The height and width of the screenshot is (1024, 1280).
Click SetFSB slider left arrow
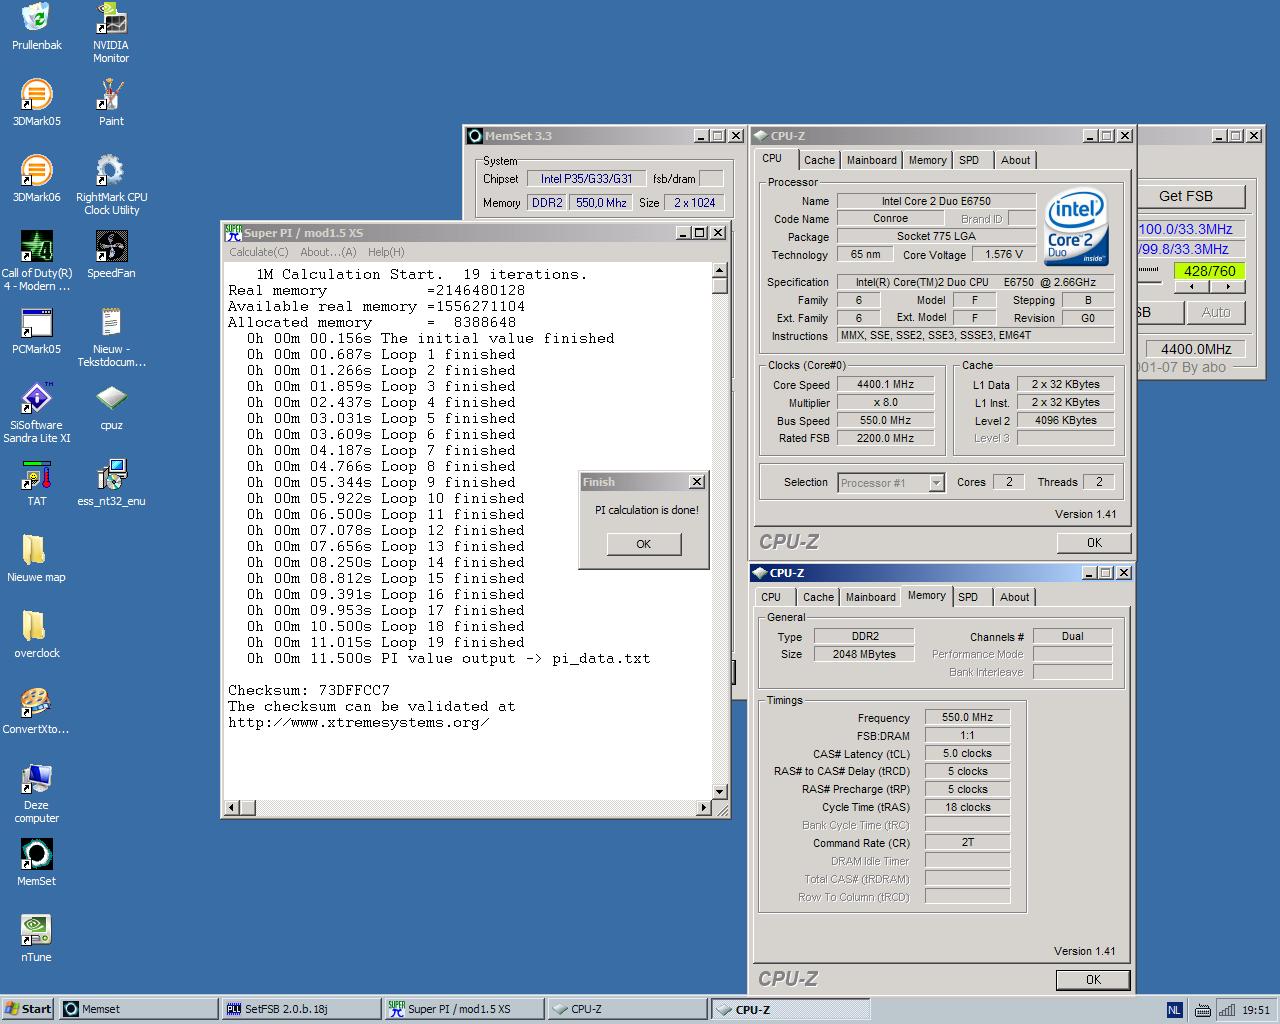(1192, 287)
